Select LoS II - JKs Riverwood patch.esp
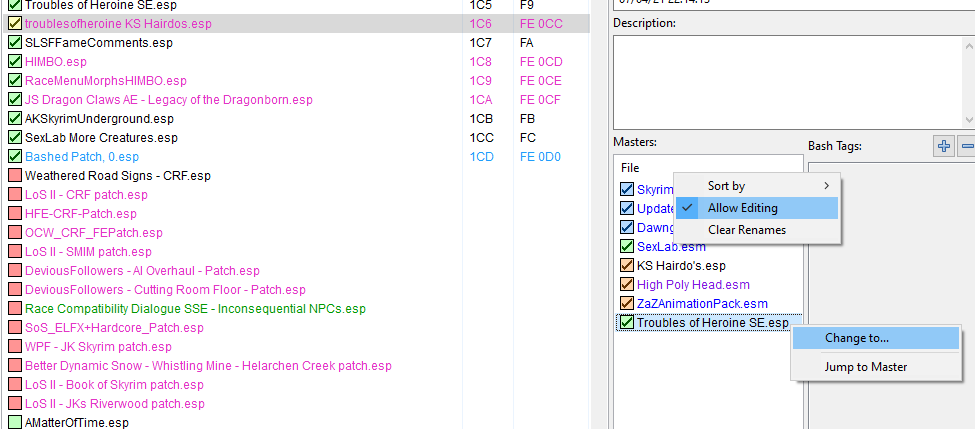The image size is (975, 429). (x=114, y=404)
